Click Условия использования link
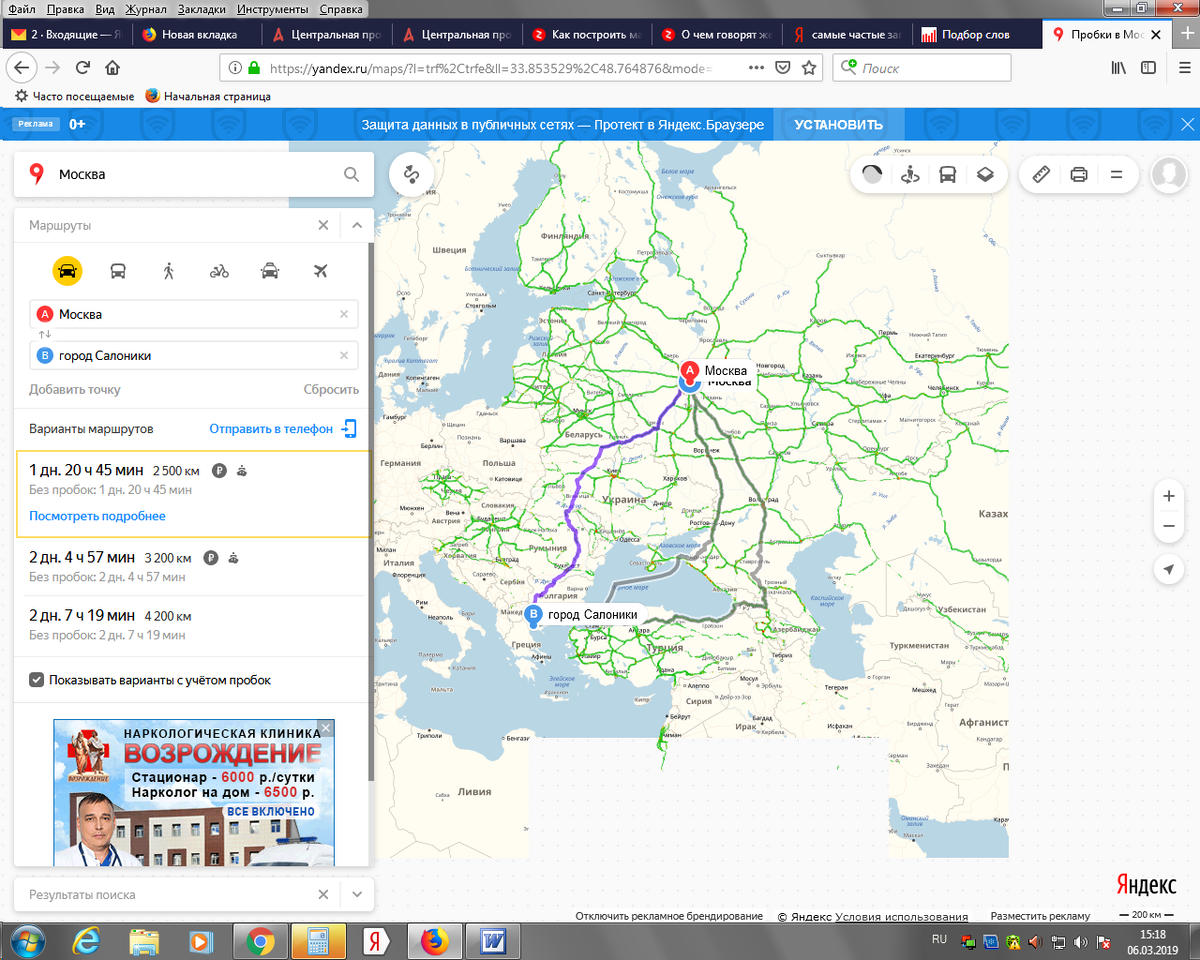The width and height of the screenshot is (1200, 960). click(901, 916)
